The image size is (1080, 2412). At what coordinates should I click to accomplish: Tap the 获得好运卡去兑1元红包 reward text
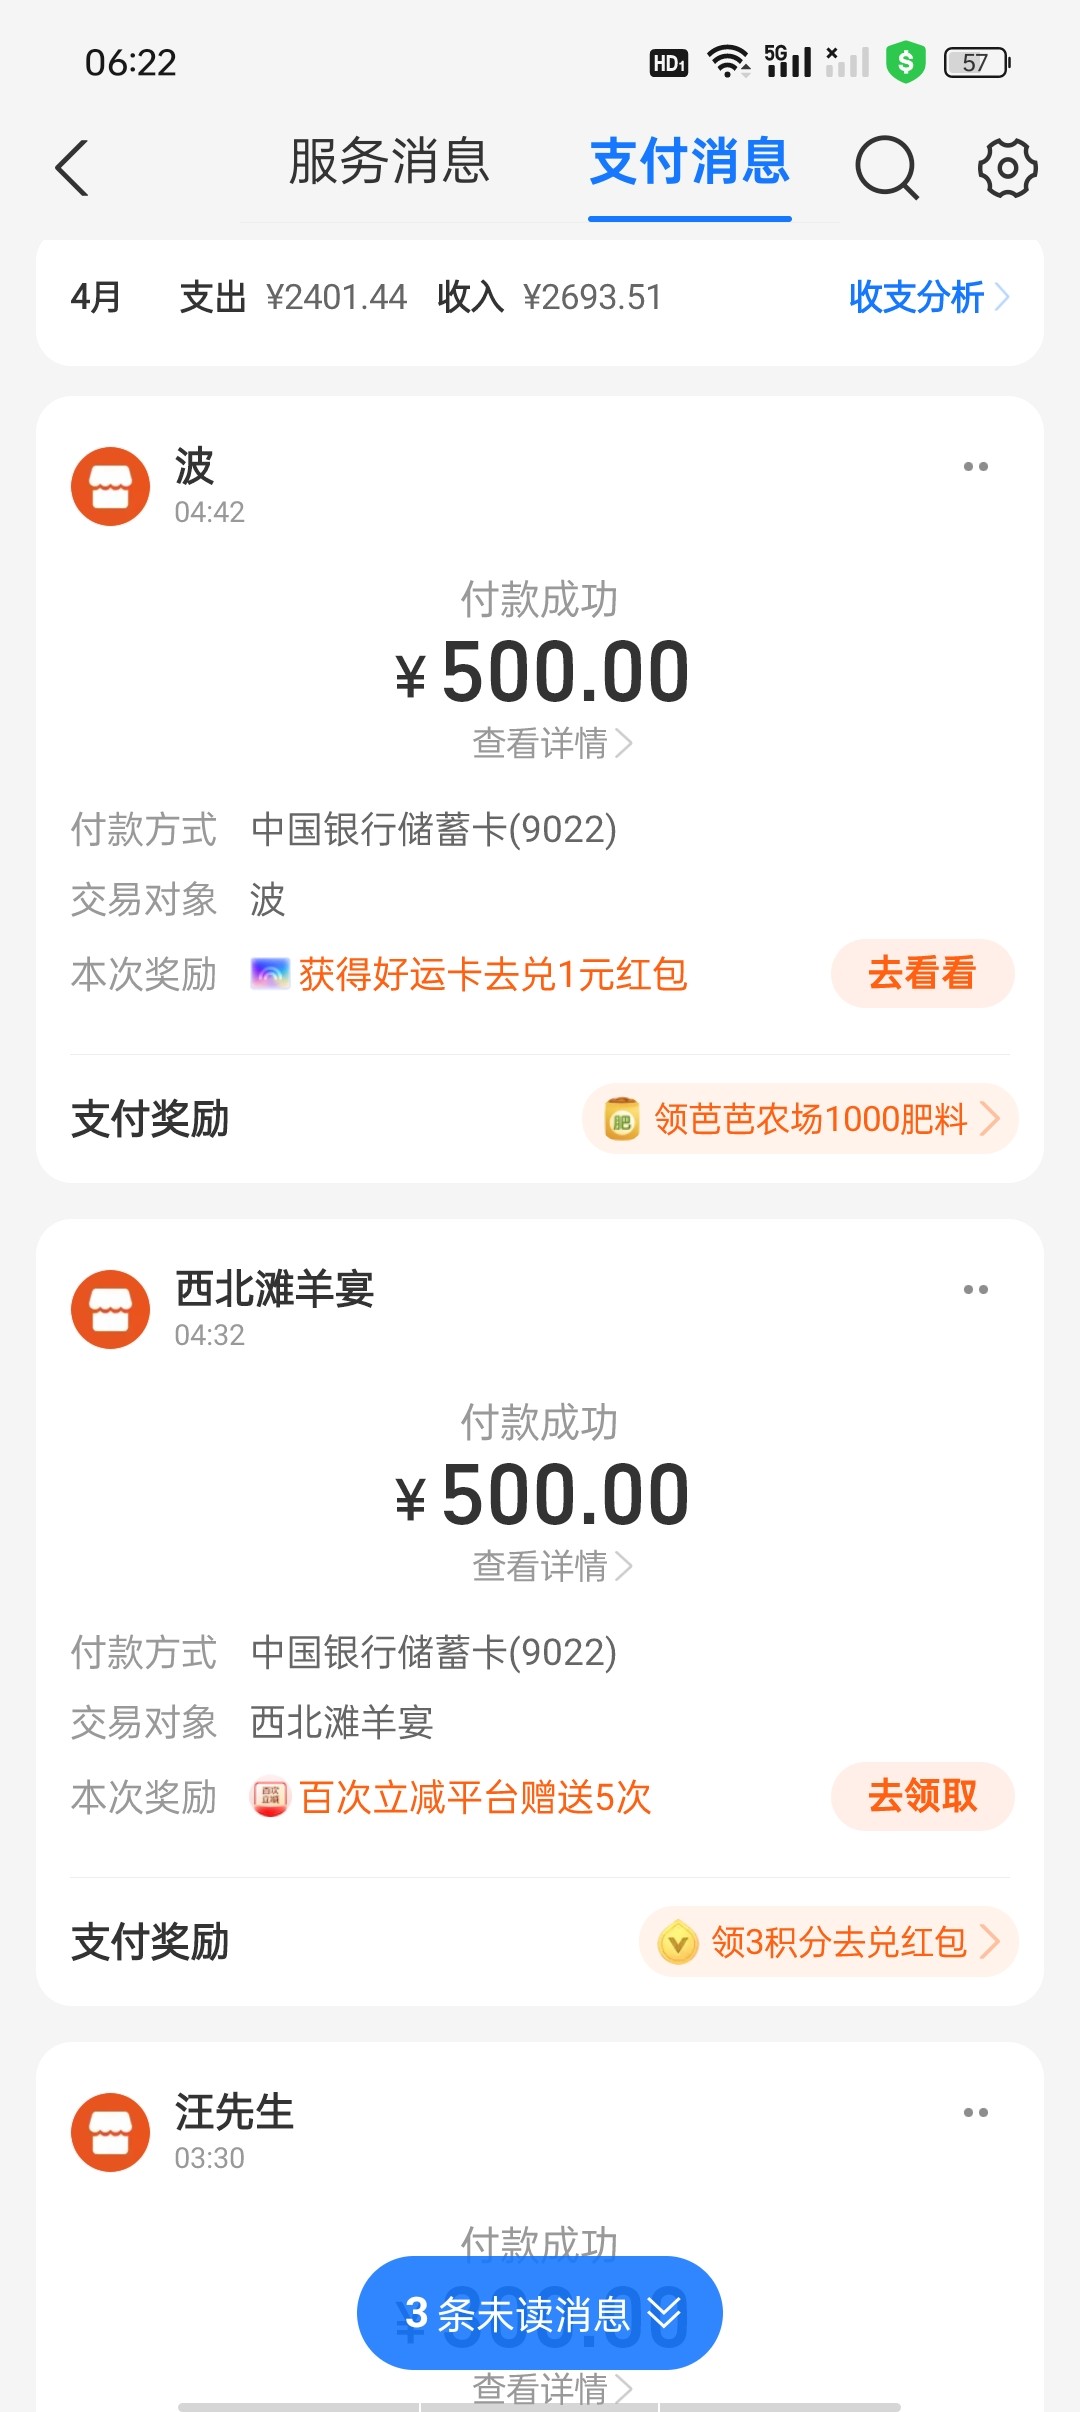[x=492, y=974]
